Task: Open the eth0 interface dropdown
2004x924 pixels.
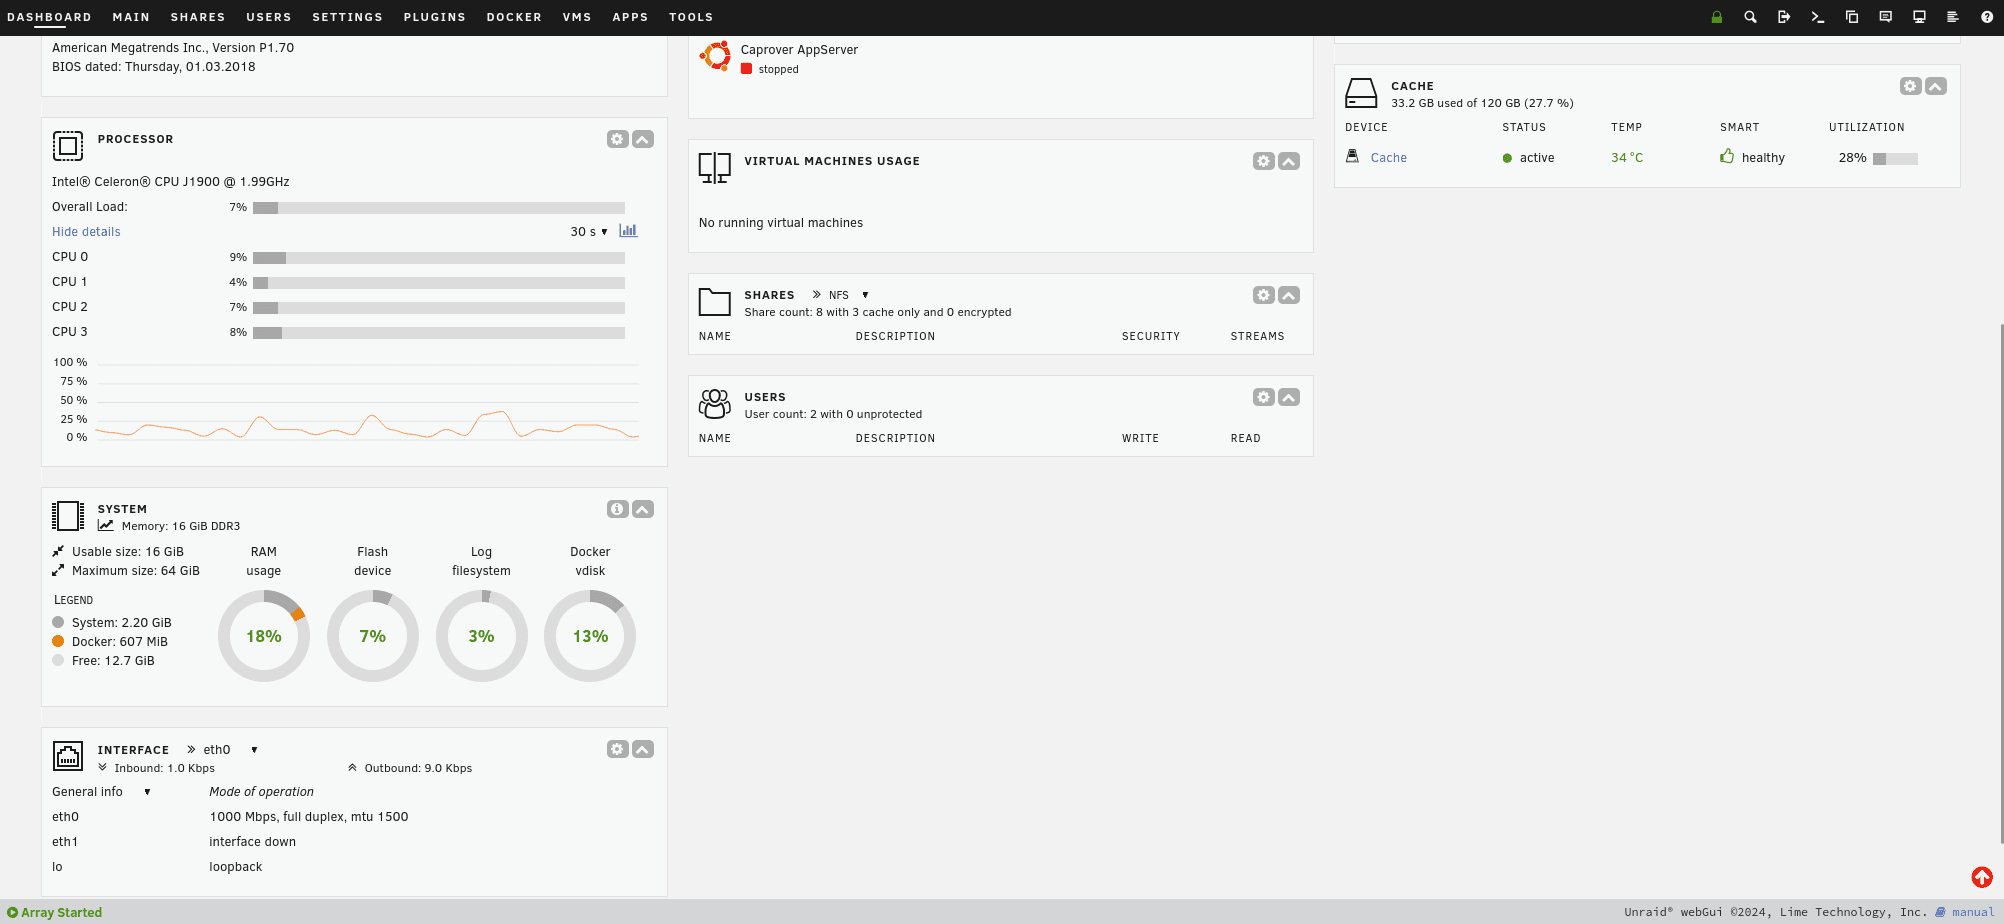Action: coord(230,750)
